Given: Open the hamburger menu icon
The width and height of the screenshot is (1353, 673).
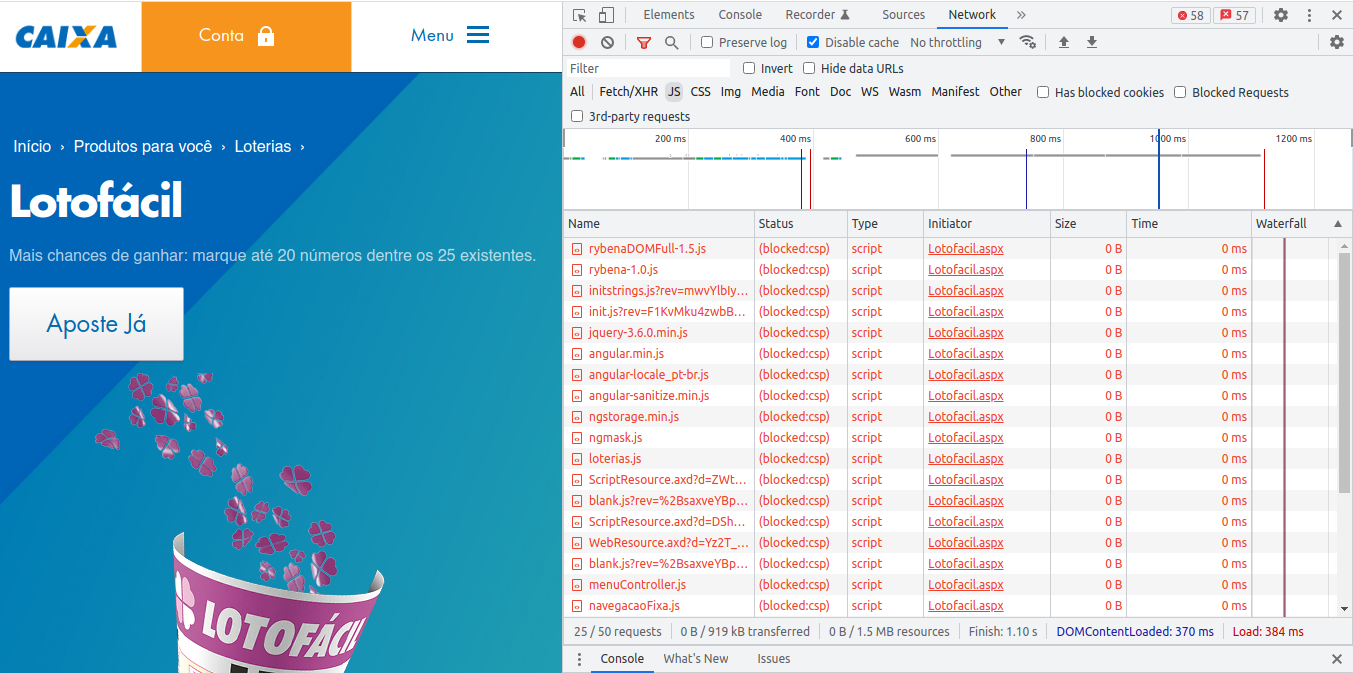Looking at the screenshot, I should click(x=478, y=35).
